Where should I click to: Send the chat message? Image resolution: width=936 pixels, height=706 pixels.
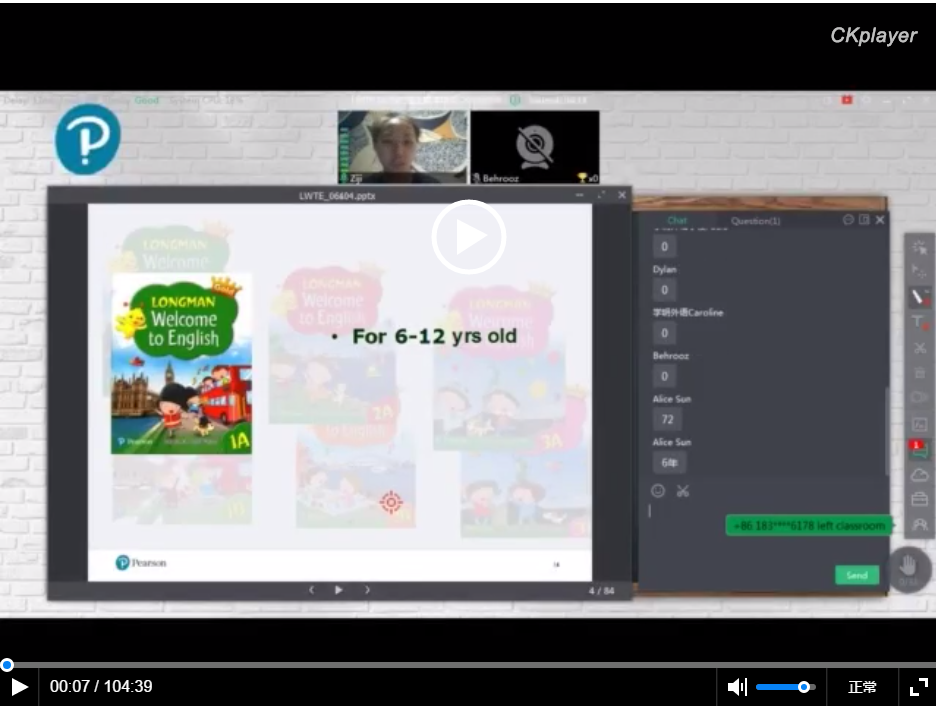tap(857, 575)
